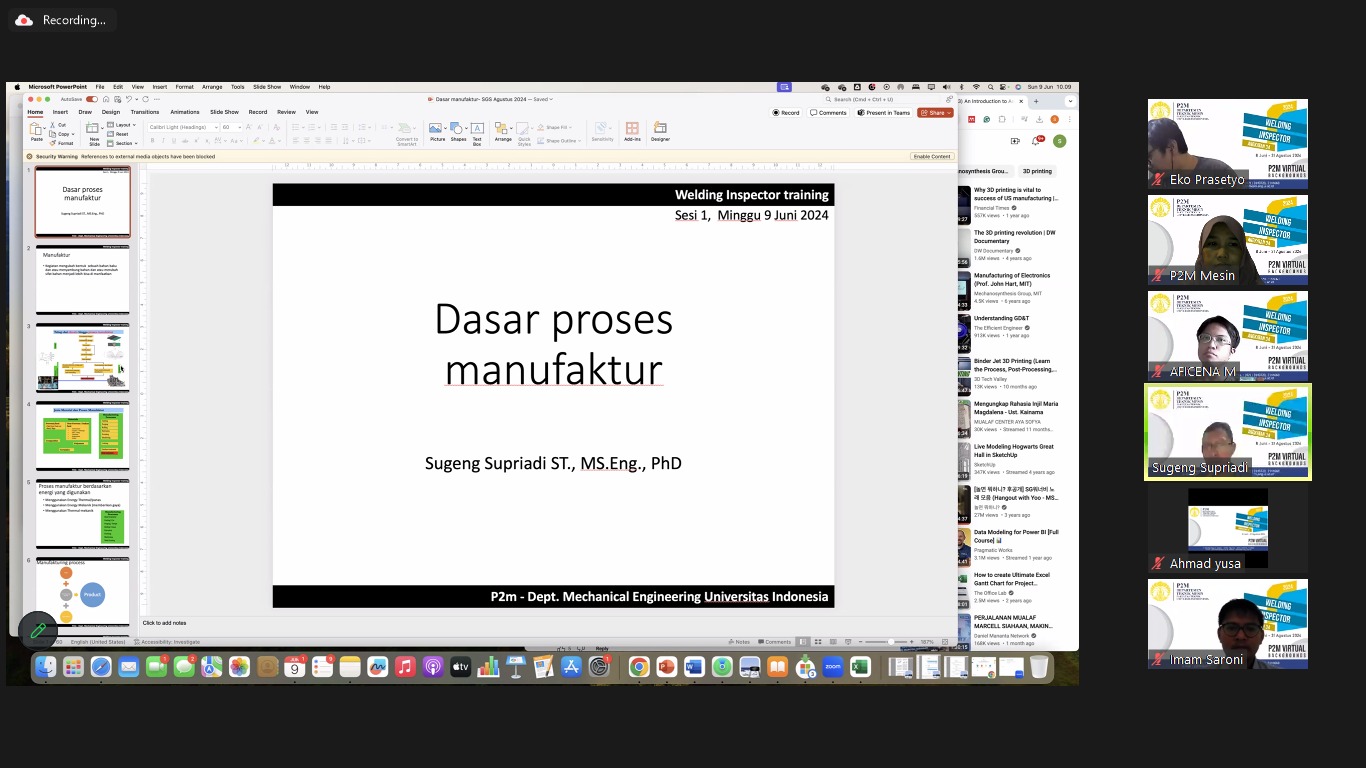
Task: Open the Slide Show tab in the ribbon
Action: tap(224, 112)
